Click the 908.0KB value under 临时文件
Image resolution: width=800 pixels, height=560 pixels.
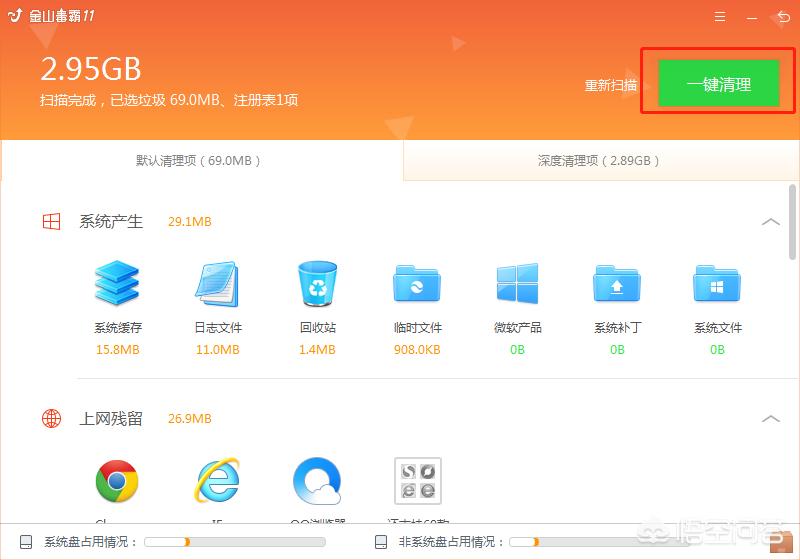pos(417,350)
